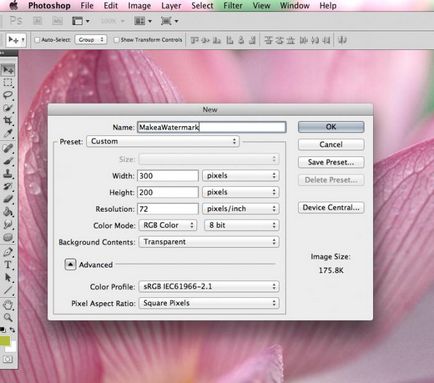Select the Crop tool
Screen dimensions: 434x383
(x=8, y=120)
